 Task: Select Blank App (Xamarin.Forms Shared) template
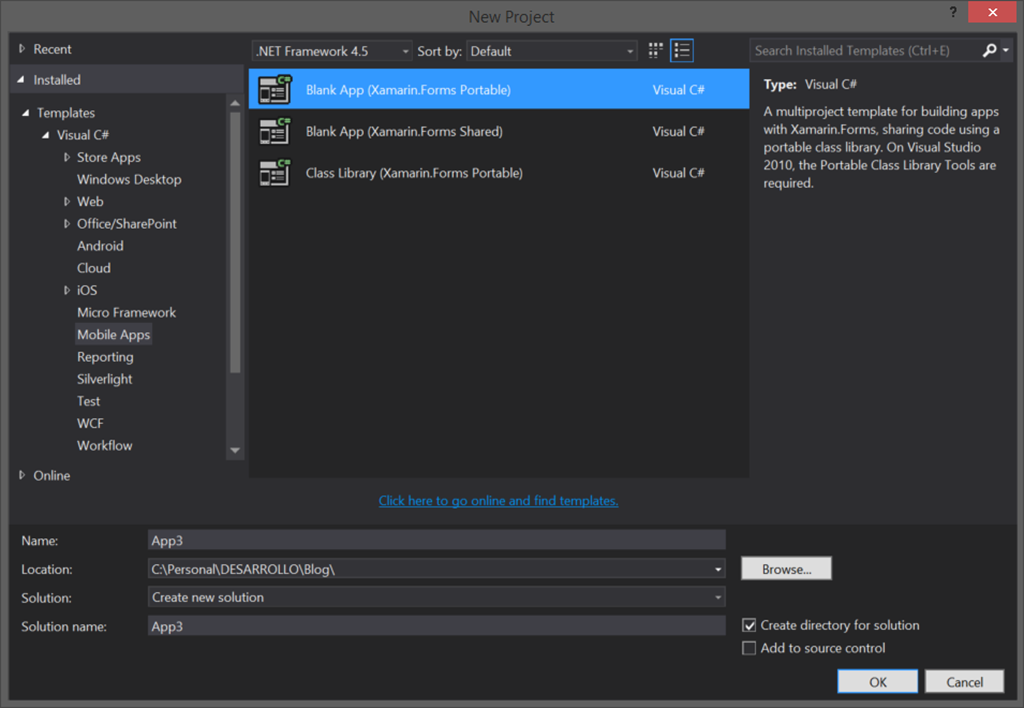[x=500, y=131]
